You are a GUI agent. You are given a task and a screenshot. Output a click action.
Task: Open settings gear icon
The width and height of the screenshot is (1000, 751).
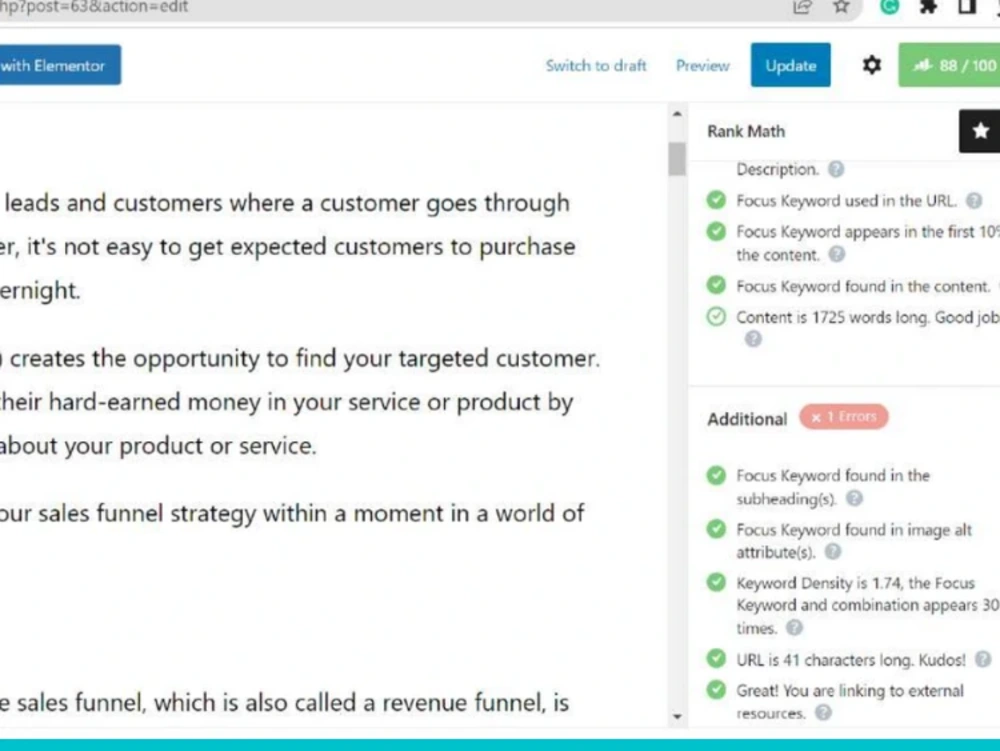click(x=871, y=65)
